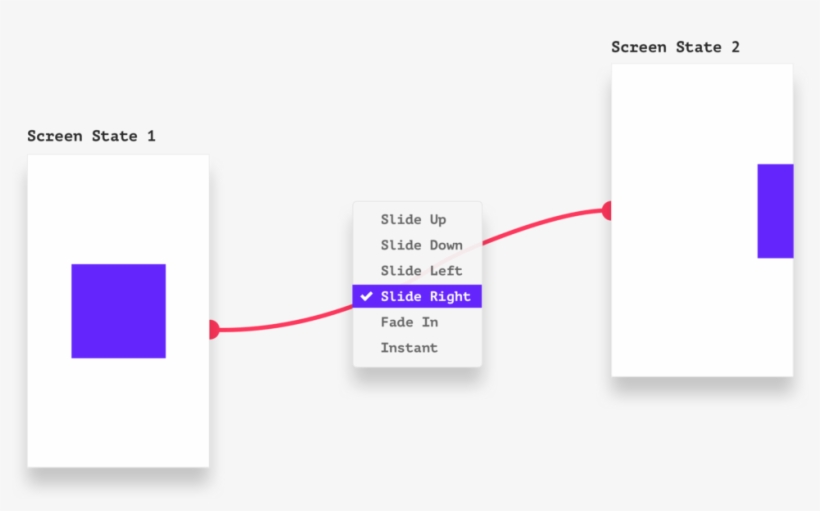Choose the Instant transition option
The height and width of the screenshot is (511, 820).
[x=409, y=348]
